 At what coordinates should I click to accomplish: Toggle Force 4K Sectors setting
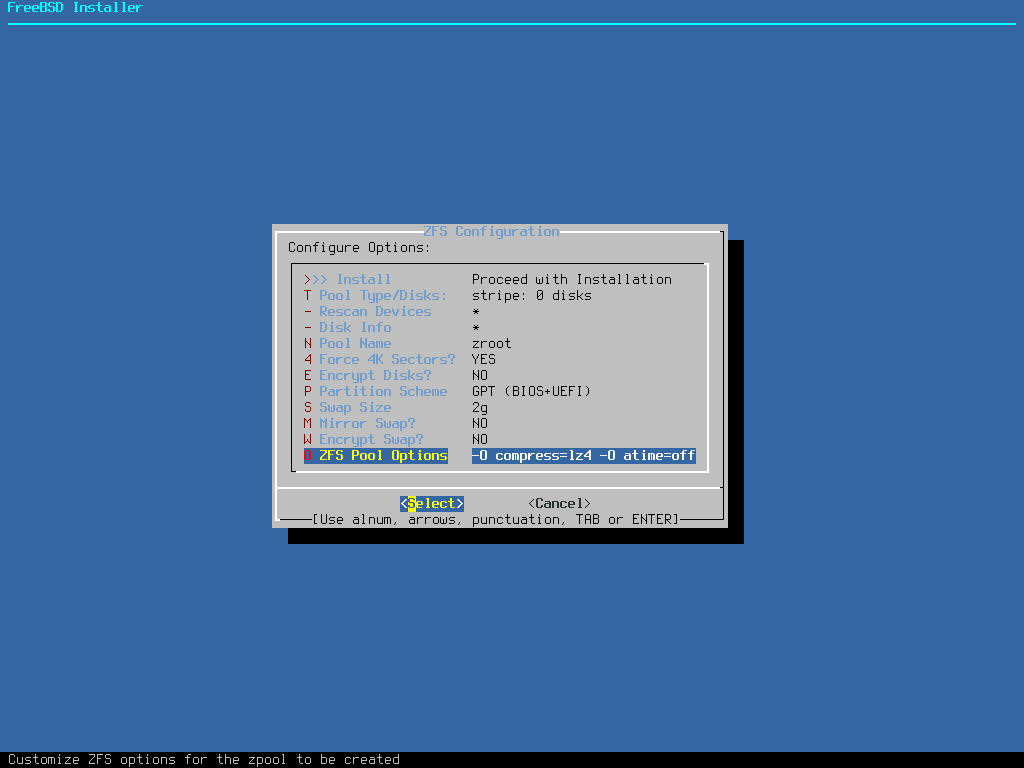click(387, 359)
